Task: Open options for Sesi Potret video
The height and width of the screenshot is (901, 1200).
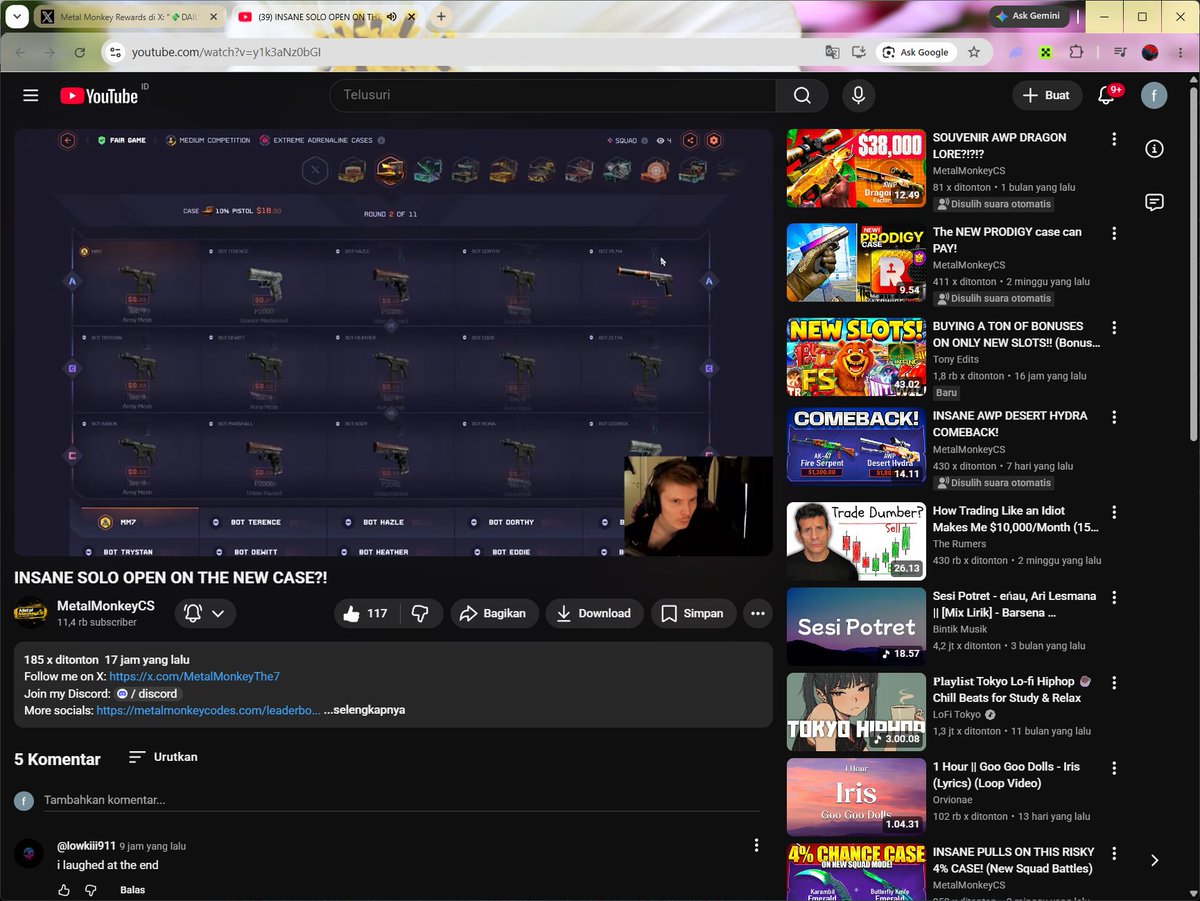Action: pyautogui.click(x=1114, y=597)
